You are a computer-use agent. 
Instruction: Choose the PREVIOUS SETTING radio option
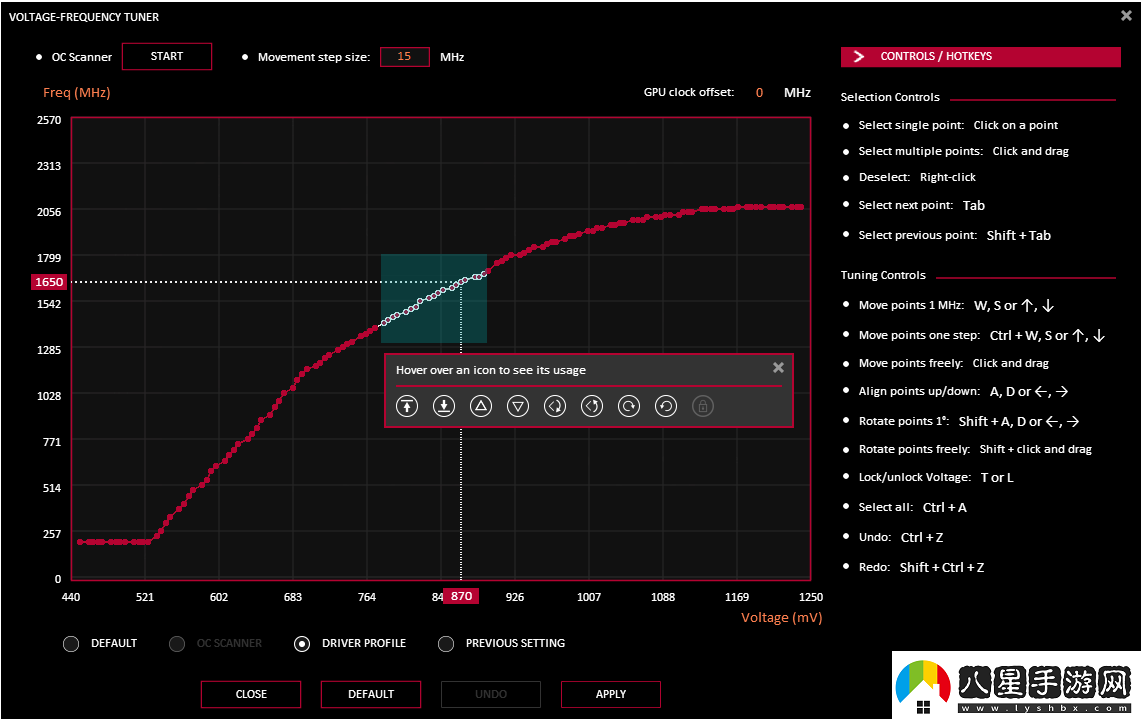[x=446, y=644]
